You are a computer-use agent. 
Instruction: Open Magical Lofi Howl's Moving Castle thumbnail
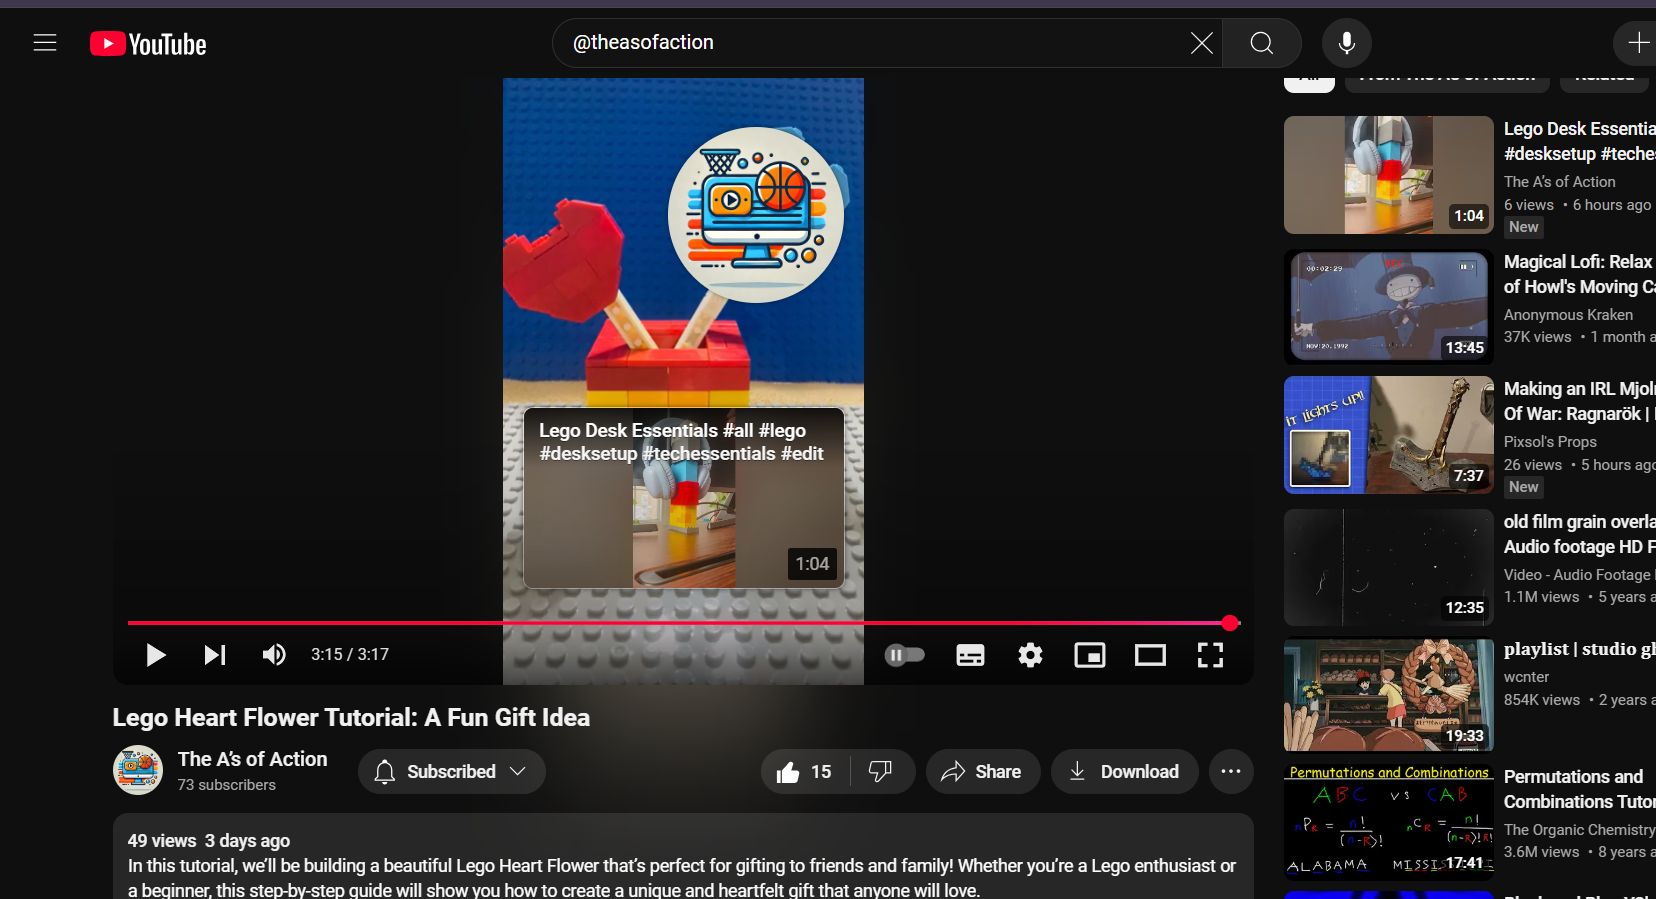click(x=1388, y=307)
